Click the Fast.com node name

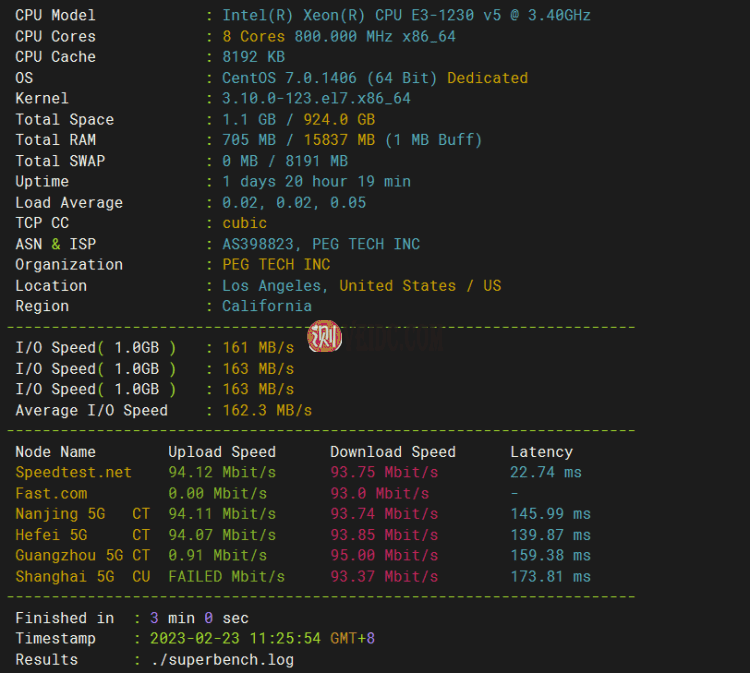(51, 493)
